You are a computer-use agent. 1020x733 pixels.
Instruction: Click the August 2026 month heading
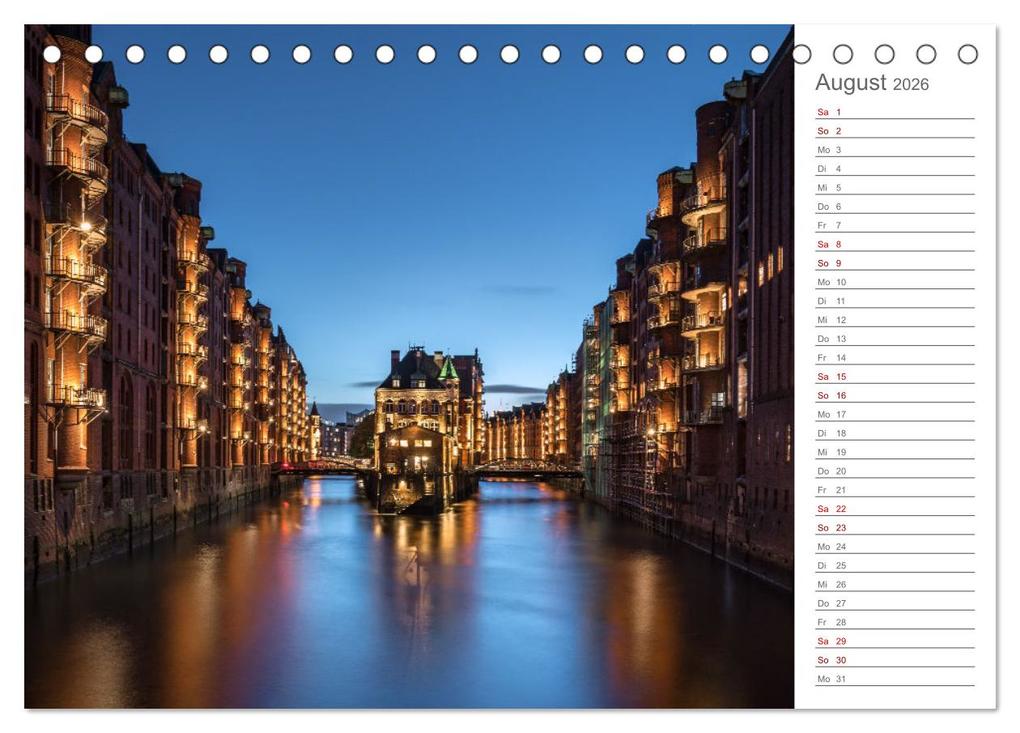point(872,83)
